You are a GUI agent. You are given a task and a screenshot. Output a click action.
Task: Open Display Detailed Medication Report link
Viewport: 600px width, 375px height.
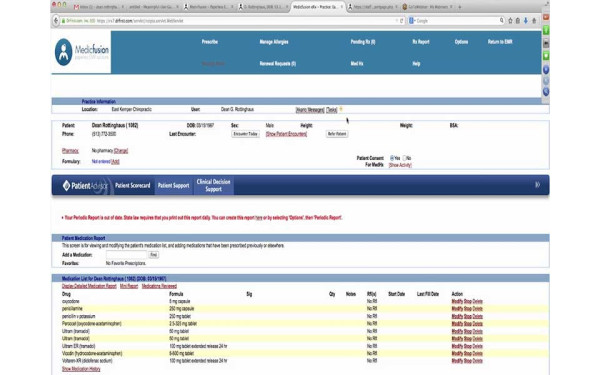click(x=89, y=286)
